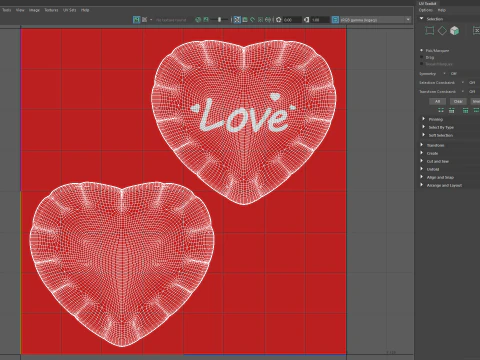Click second grid icon below All button
The image size is (480, 360).
(x=452, y=110)
